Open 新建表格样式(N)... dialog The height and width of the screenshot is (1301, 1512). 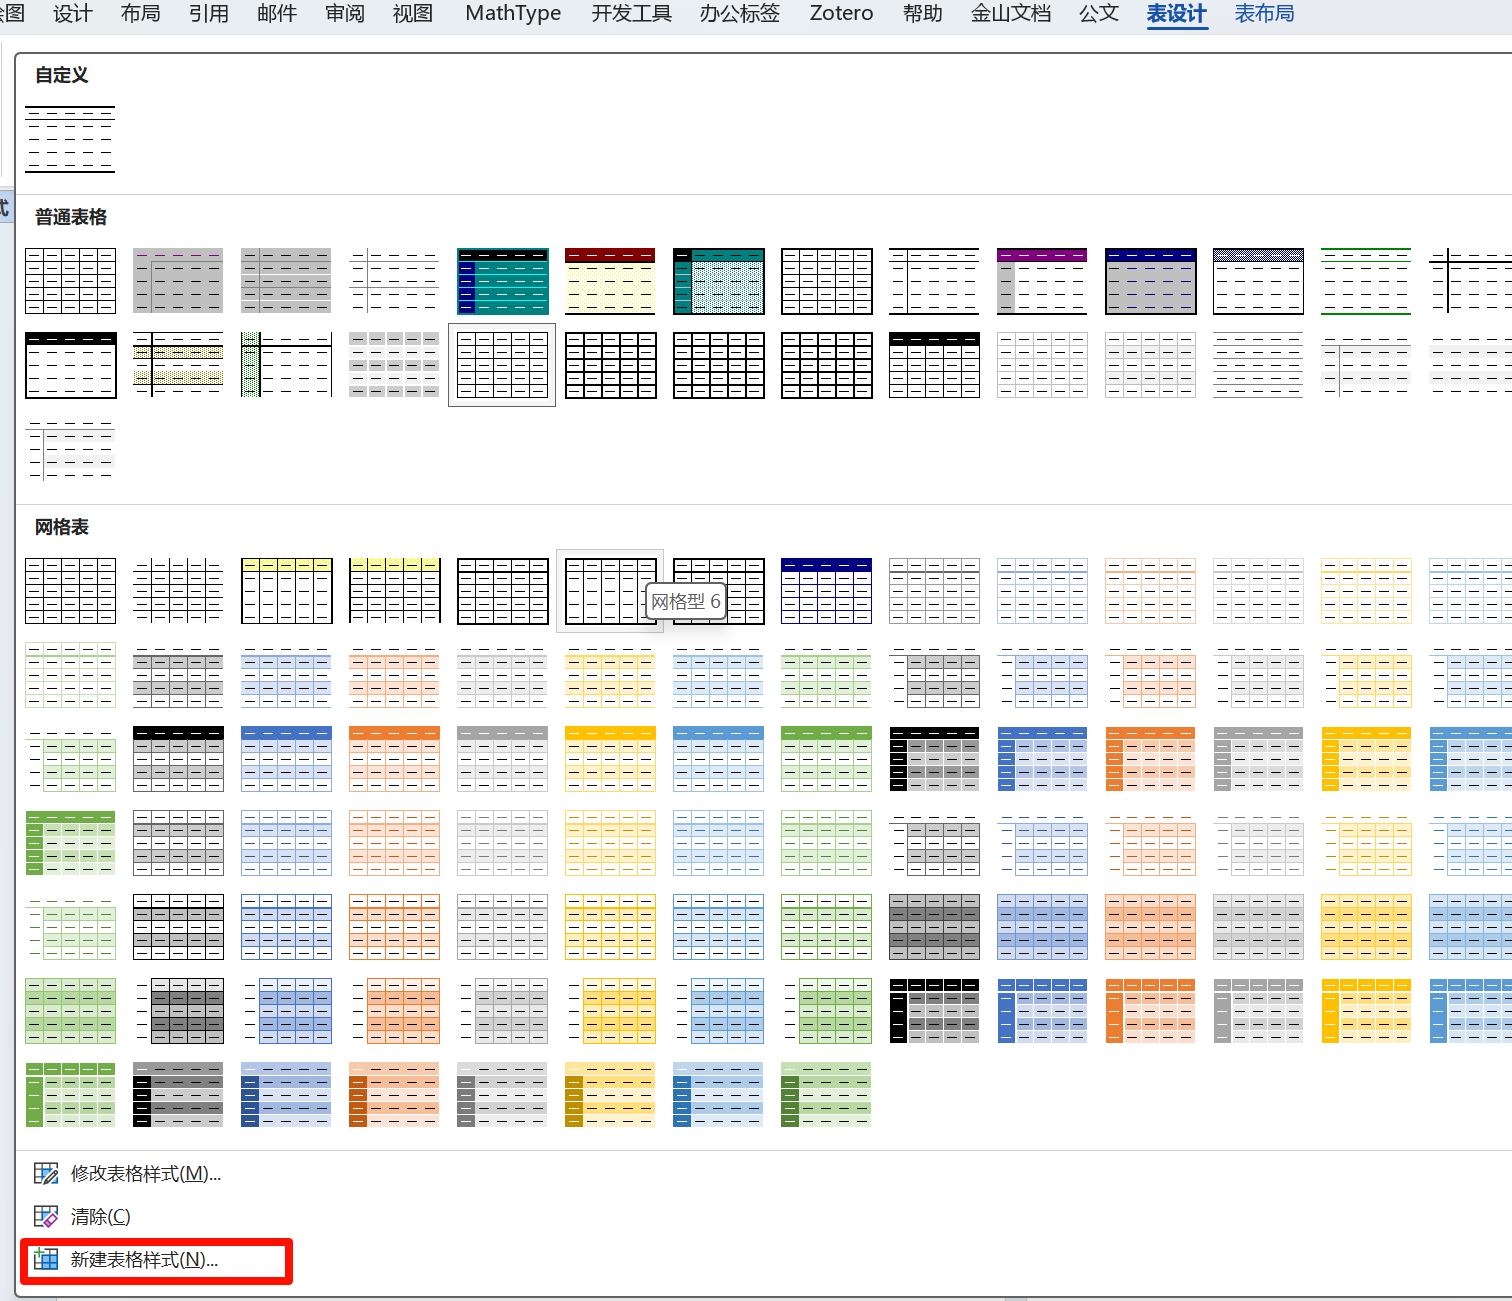(x=144, y=1260)
